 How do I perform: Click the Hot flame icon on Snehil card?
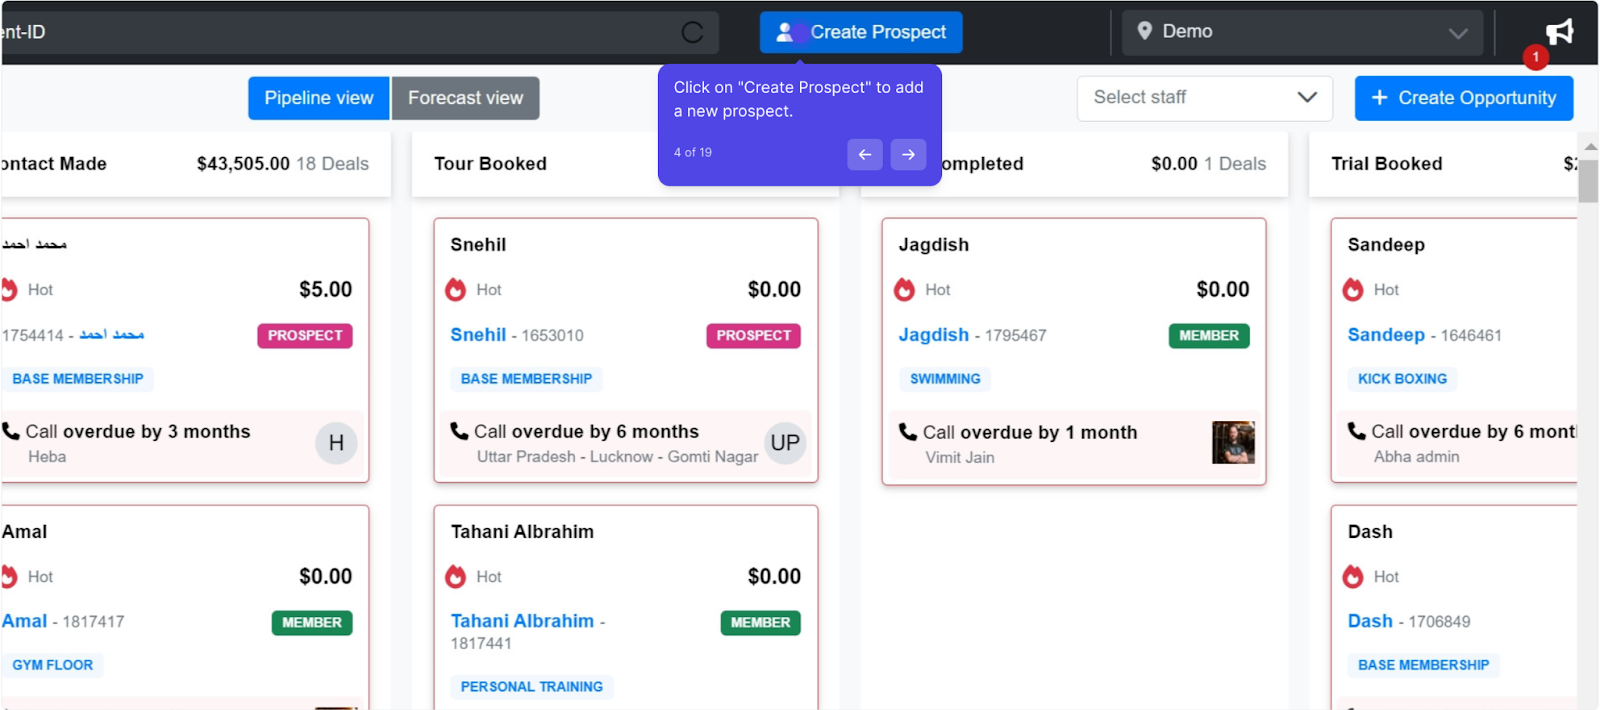pos(456,290)
